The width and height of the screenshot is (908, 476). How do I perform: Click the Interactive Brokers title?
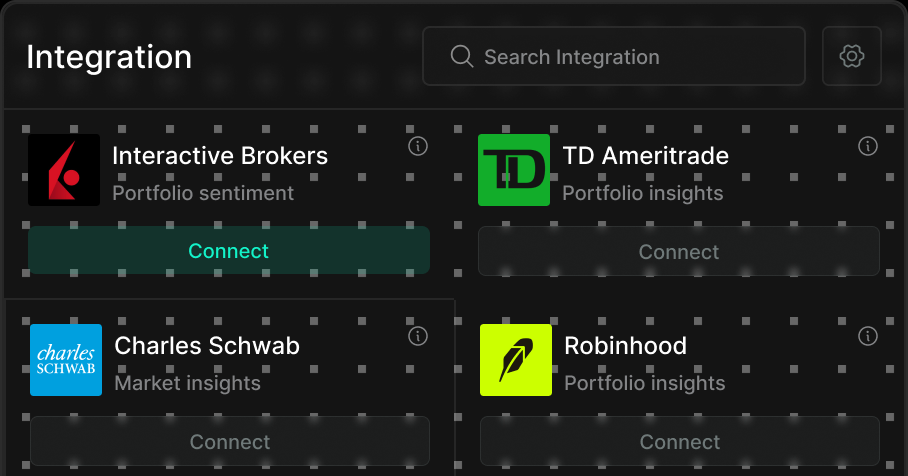coord(220,156)
